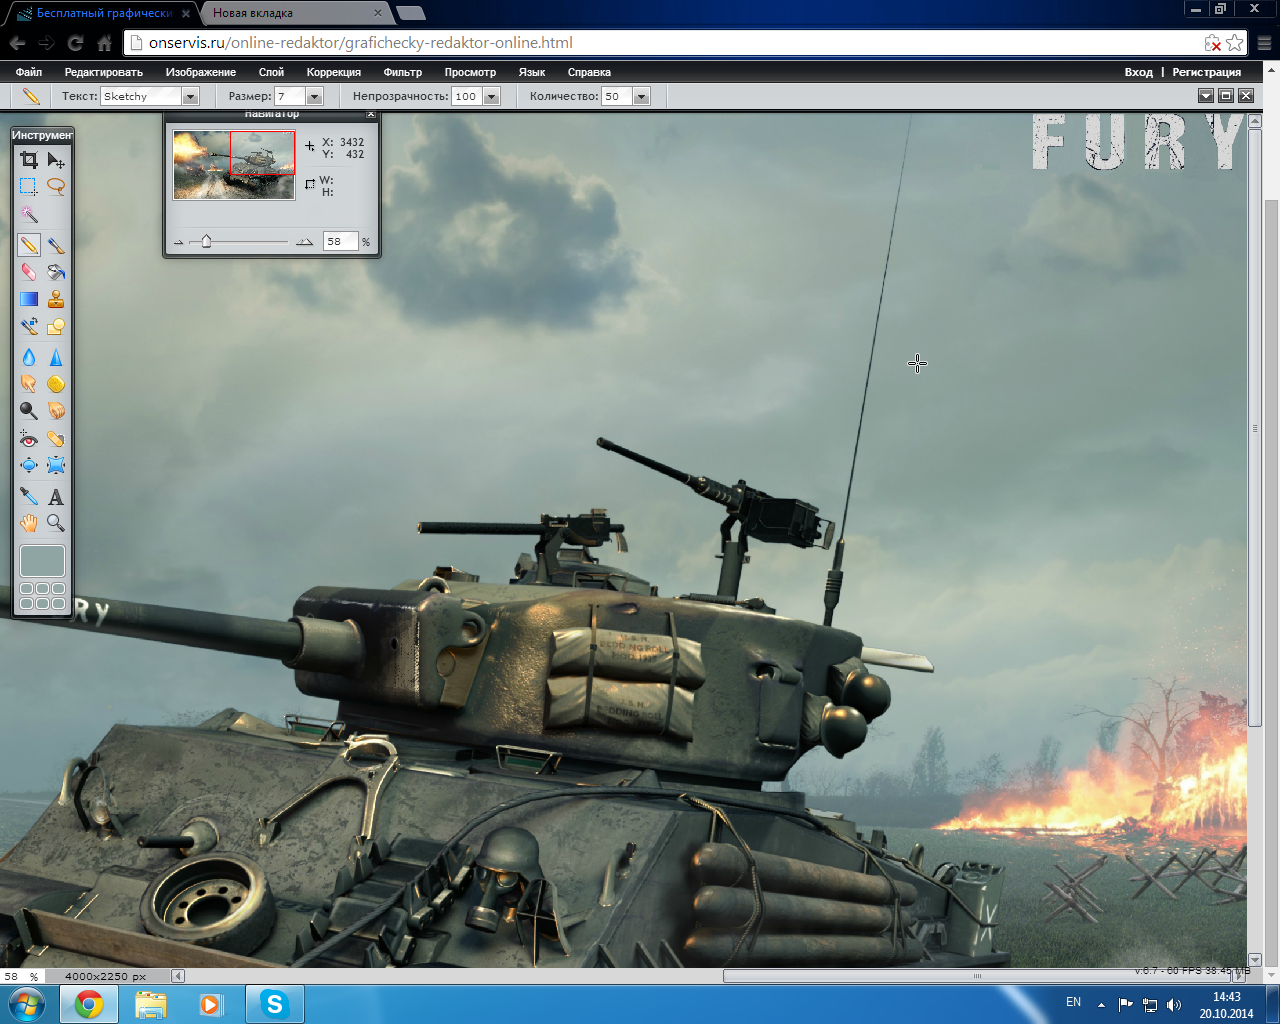The width and height of the screenshot is (1280, 1024).
Task: Open the Редактировать menu
Action: 104,72
